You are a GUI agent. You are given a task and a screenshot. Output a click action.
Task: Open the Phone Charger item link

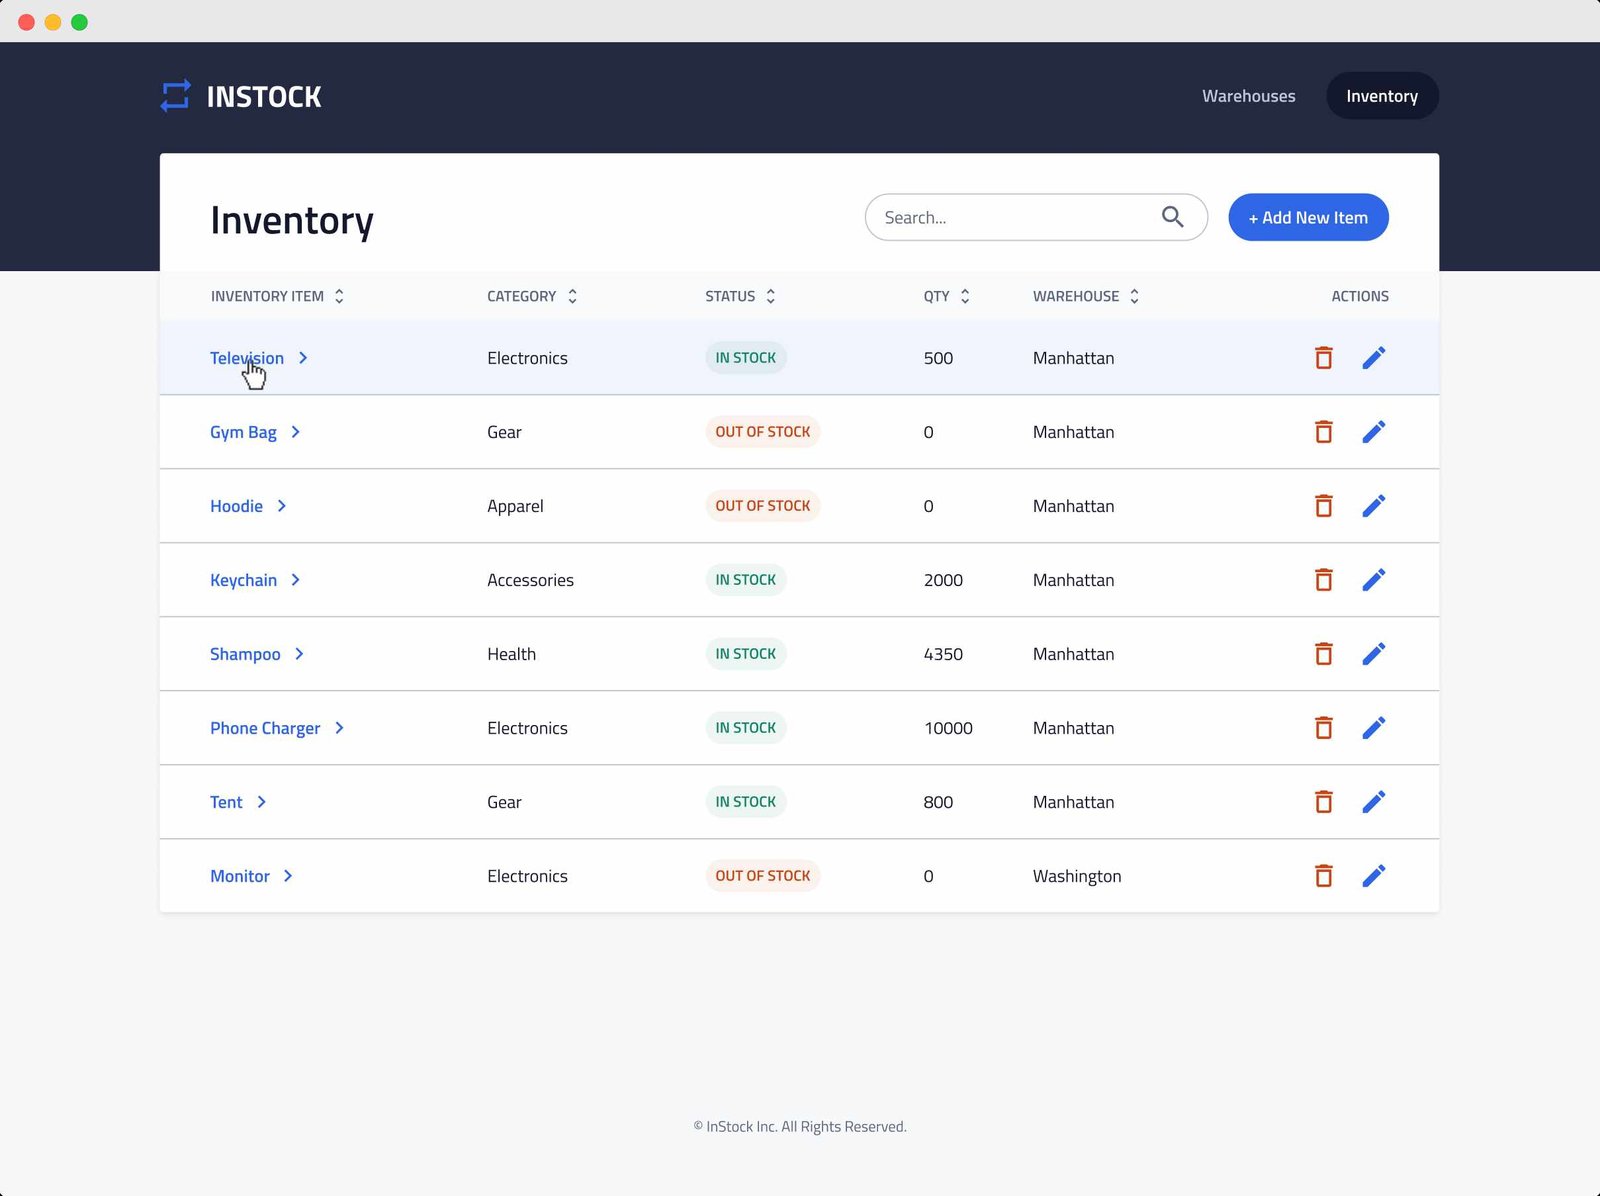(x=265, y=728)
